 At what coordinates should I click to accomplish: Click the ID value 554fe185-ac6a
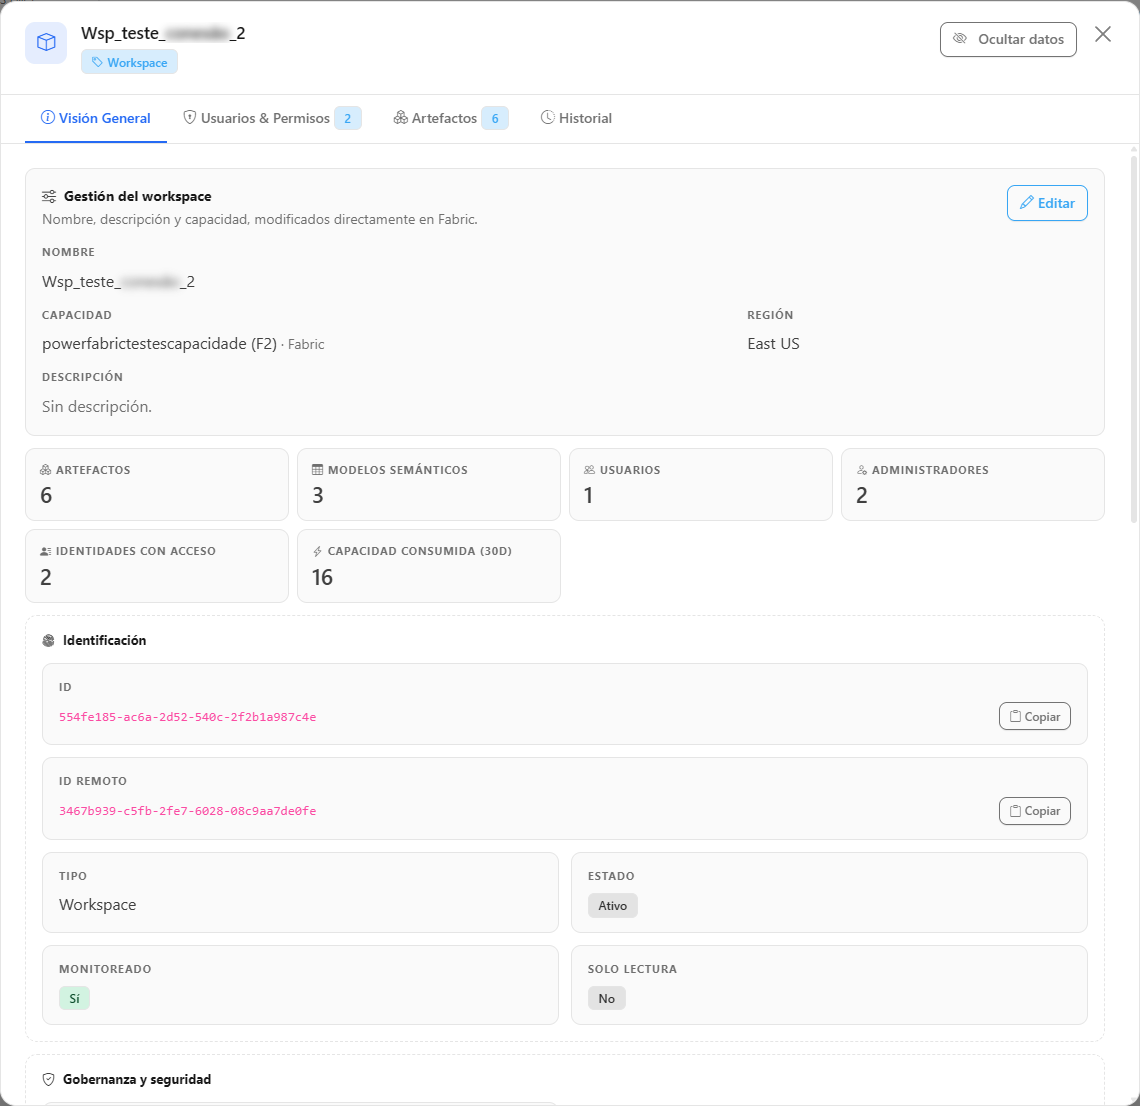[x=188, y=717]
